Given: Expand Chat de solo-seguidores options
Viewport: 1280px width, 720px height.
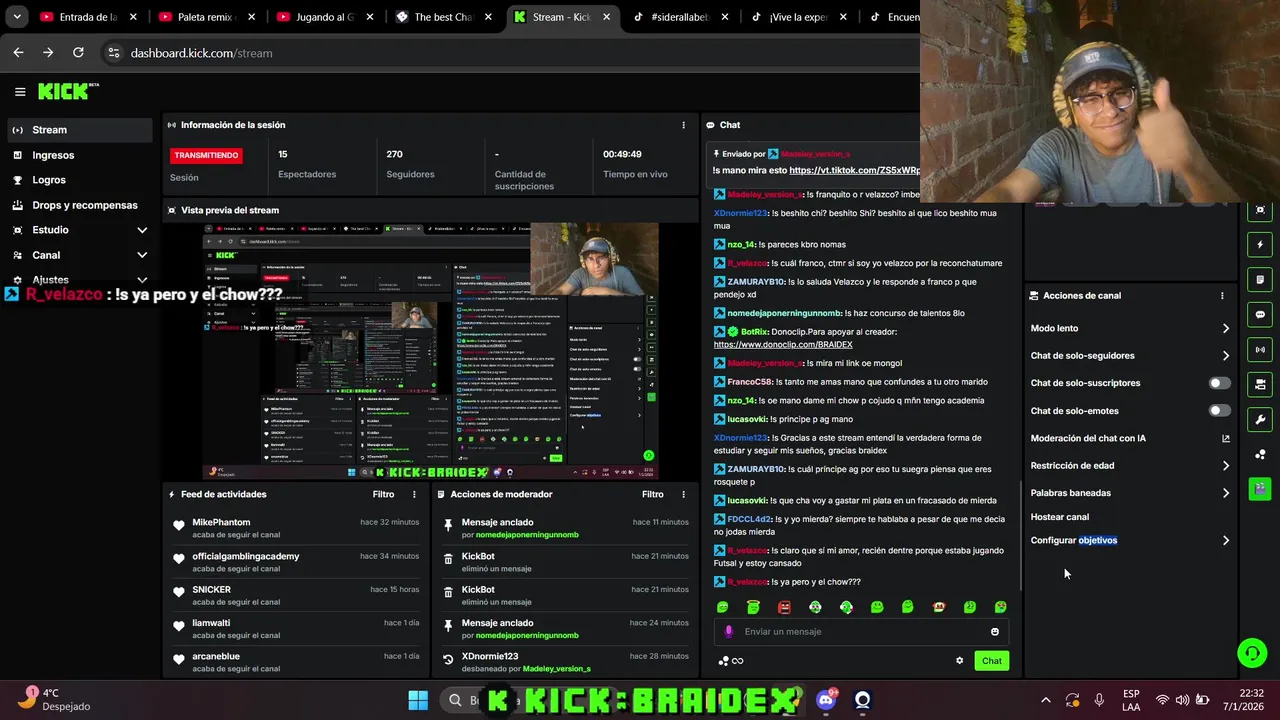Looking at the screenshot, I should 1226,356.
